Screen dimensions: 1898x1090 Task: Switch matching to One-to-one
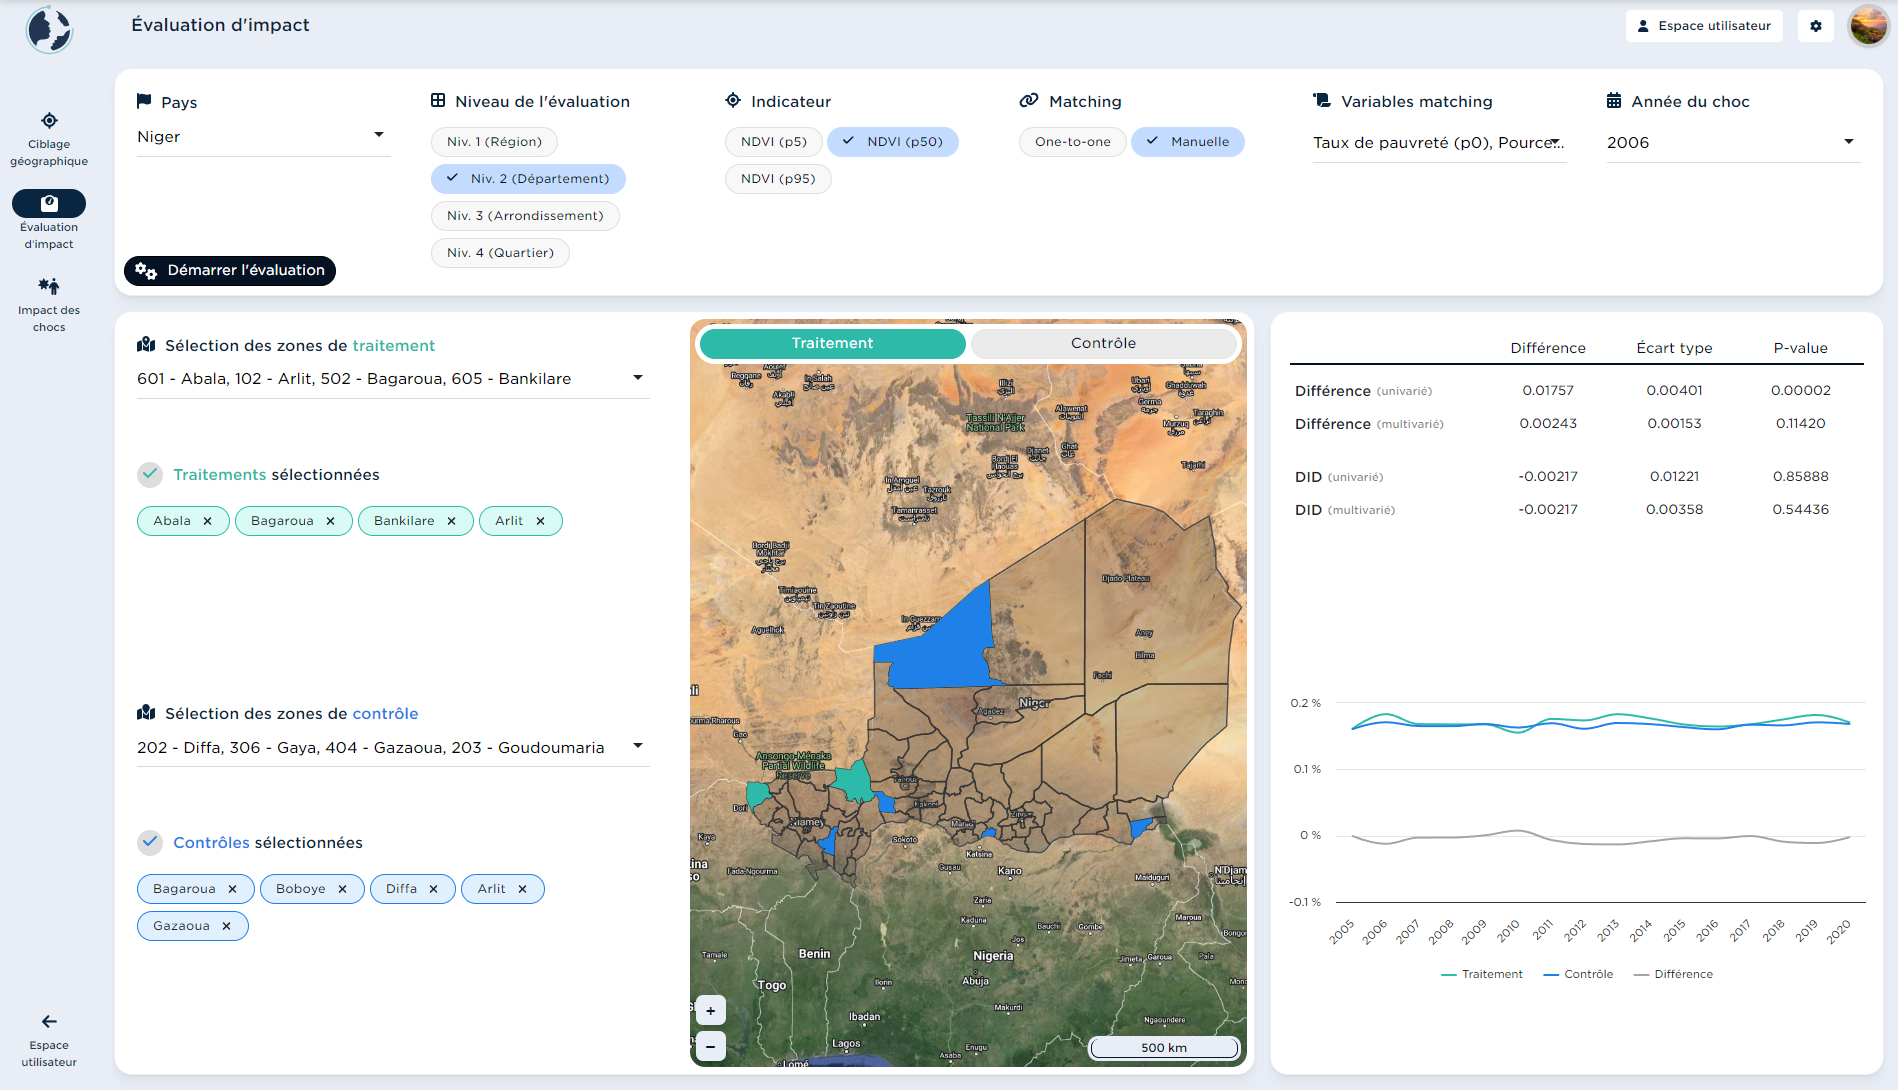(1072, 142)
